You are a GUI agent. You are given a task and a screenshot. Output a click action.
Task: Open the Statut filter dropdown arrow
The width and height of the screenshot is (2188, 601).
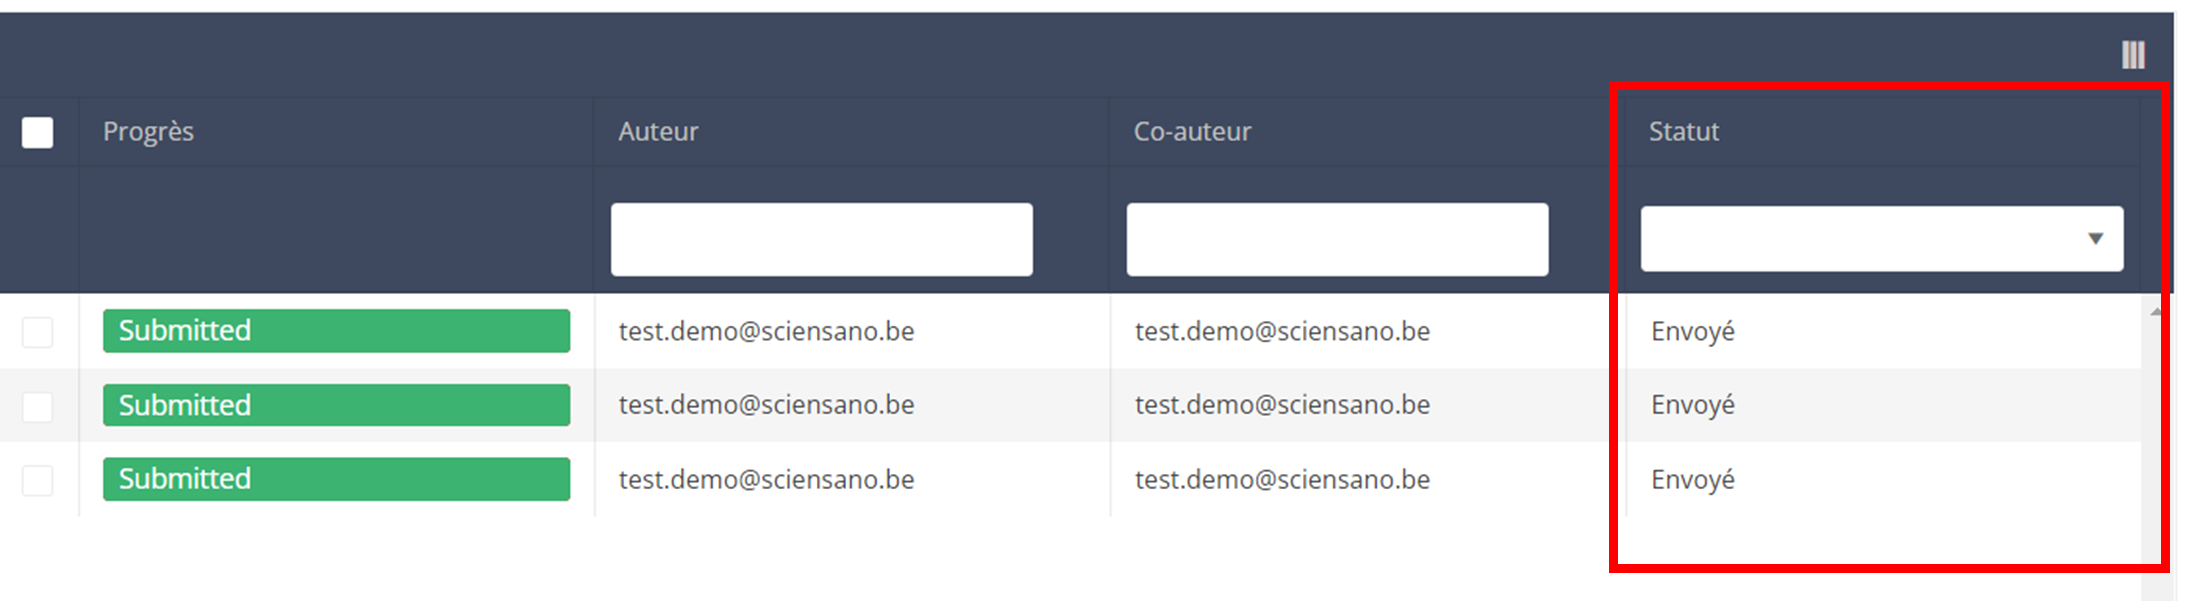point(2095,239)
